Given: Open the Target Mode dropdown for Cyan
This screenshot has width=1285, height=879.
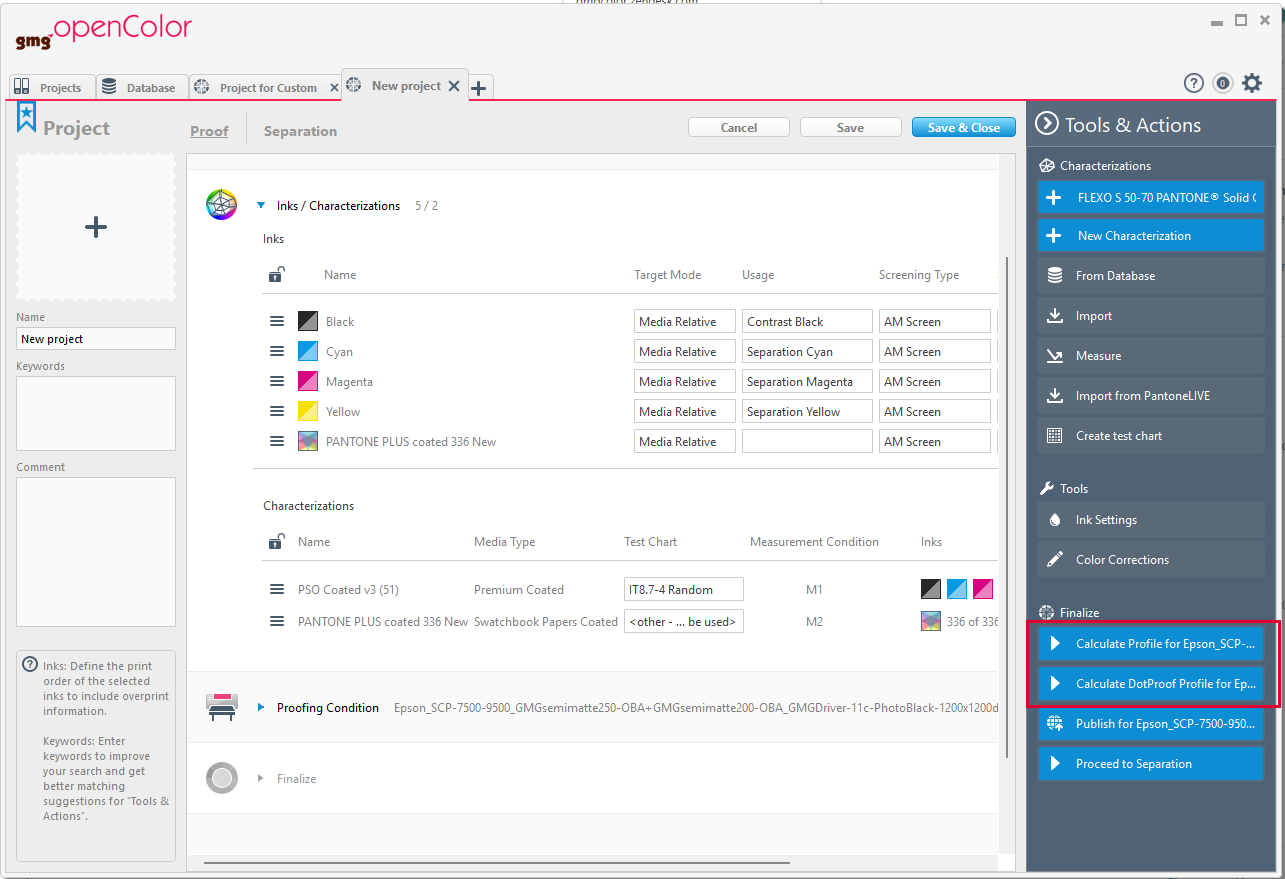Looking at the screenshot, I should [684, 351].
